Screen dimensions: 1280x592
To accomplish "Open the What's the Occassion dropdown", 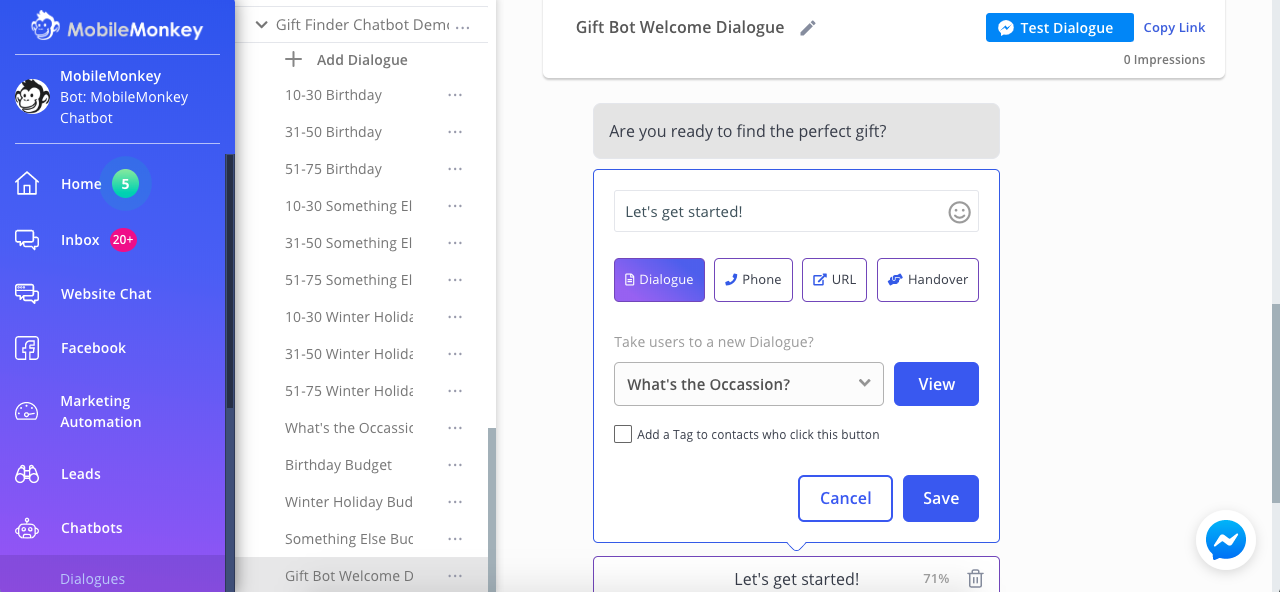I will 748,384.
